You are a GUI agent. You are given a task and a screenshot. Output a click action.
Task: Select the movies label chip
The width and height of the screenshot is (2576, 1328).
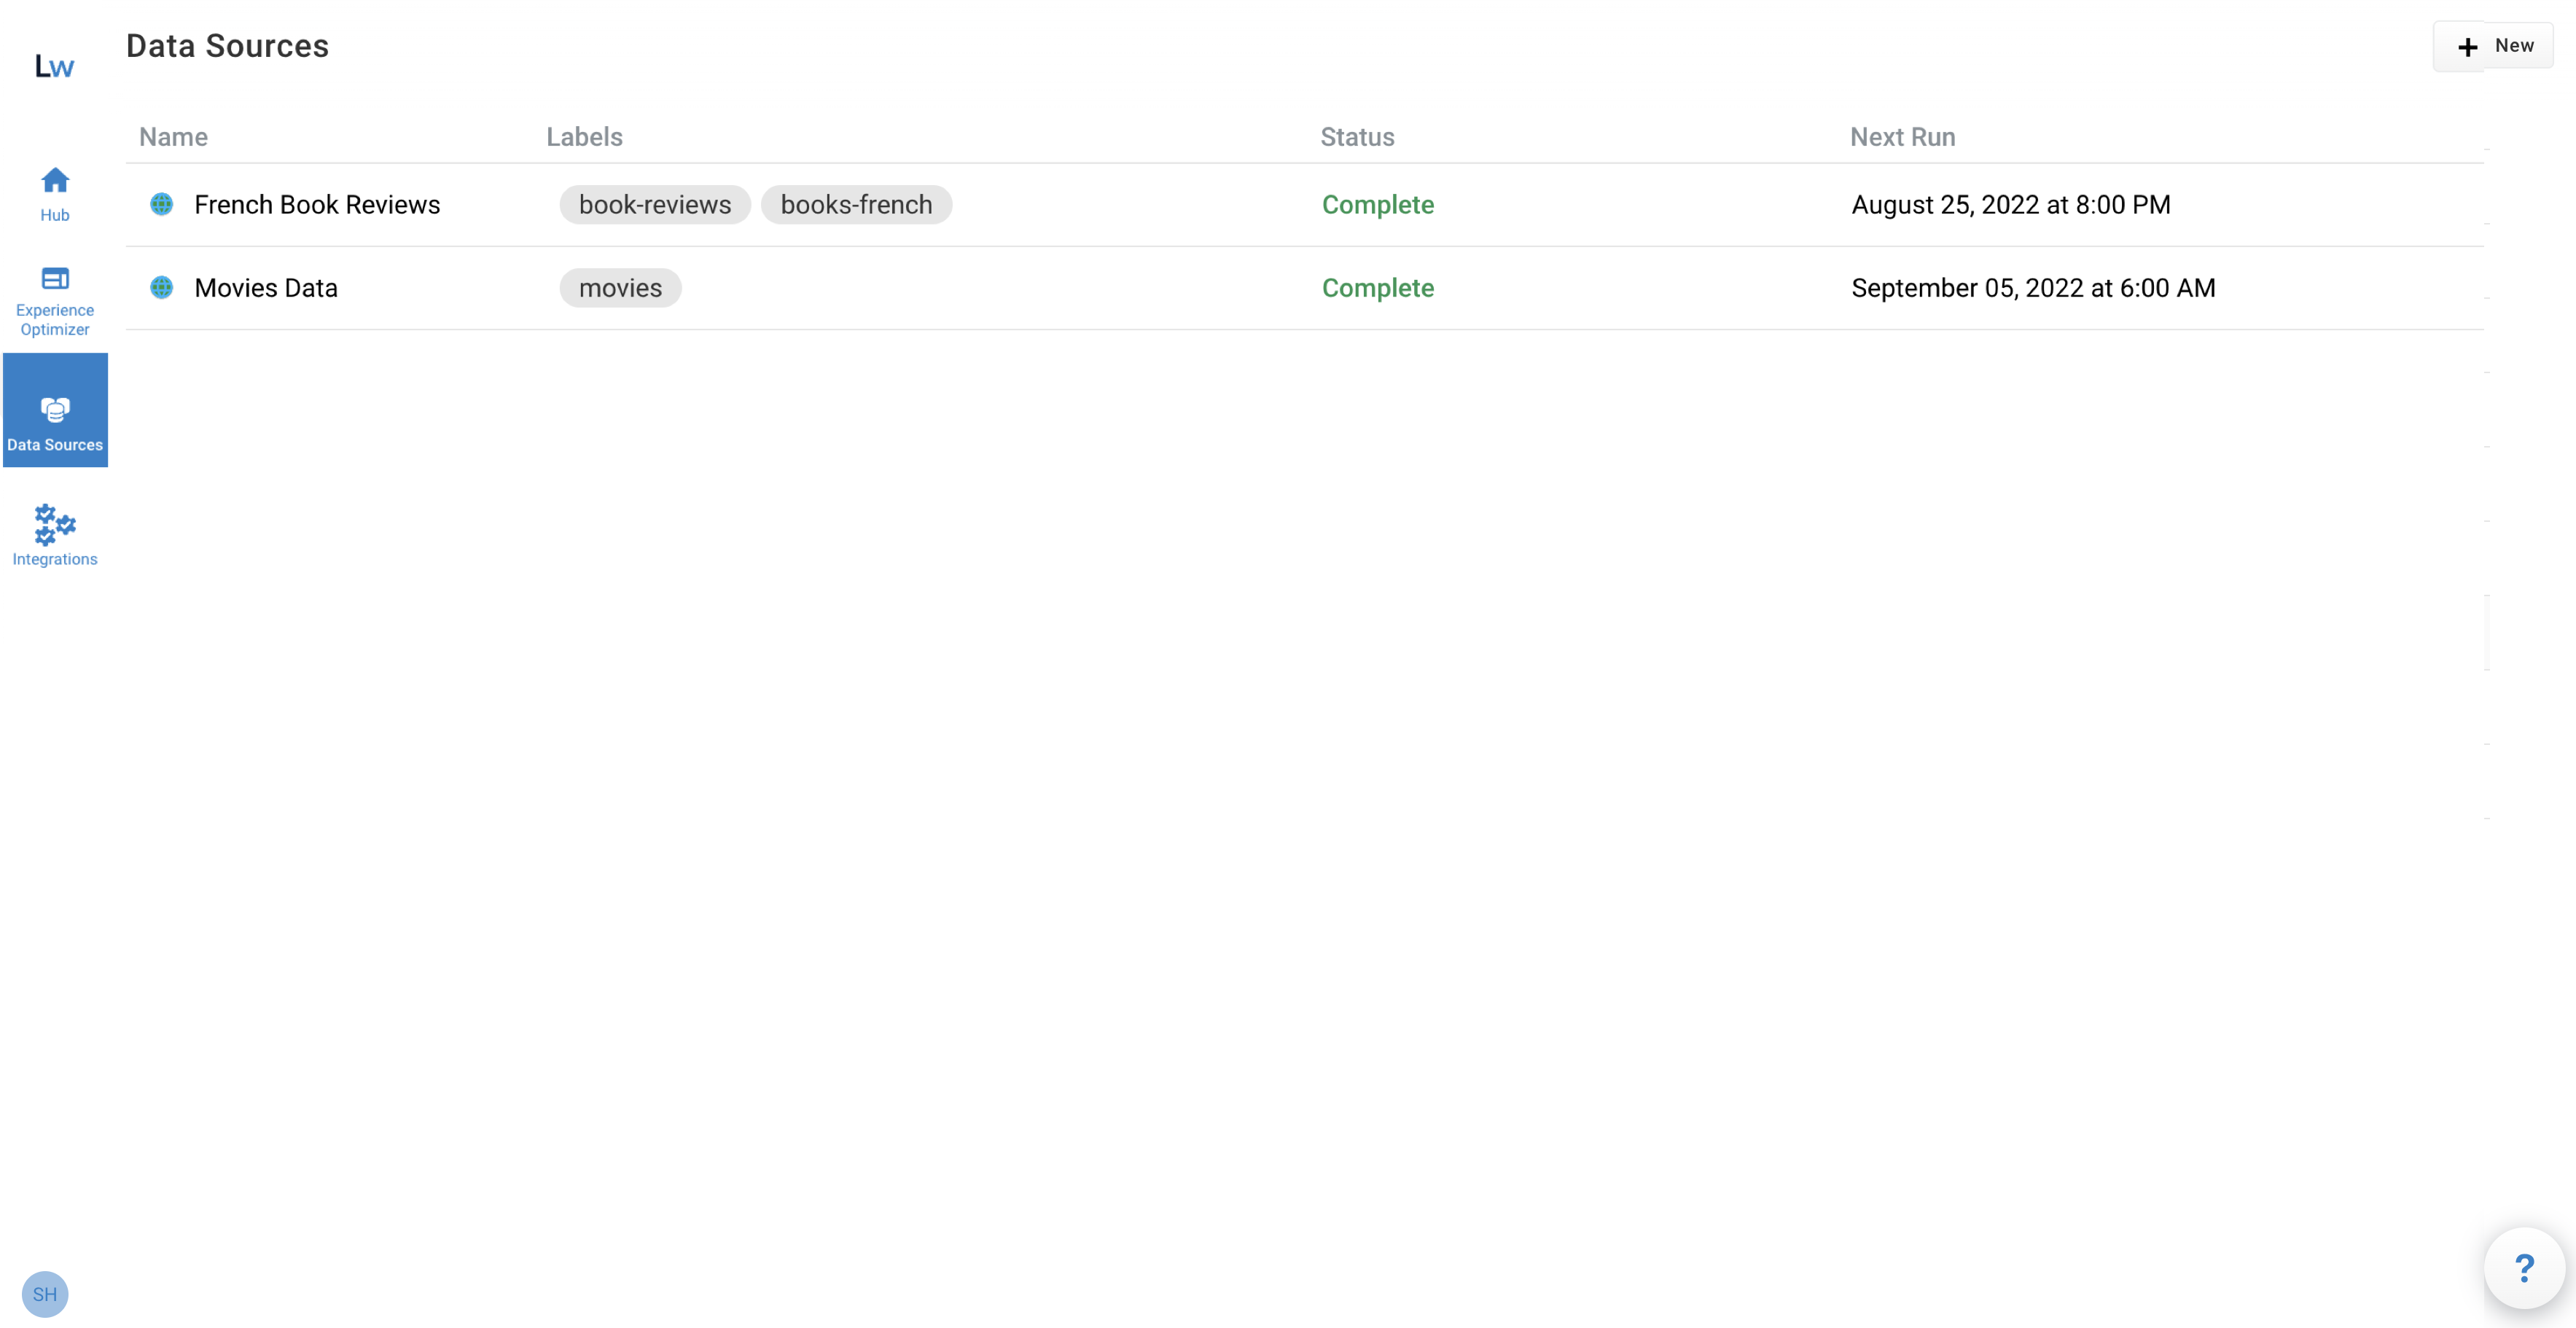click(620, 287)
